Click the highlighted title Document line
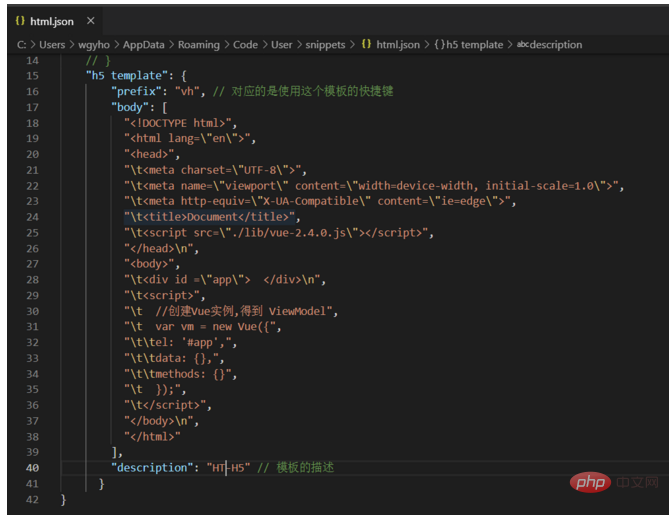669x515 pixels. pyautogui.click(x=209, y=217)
